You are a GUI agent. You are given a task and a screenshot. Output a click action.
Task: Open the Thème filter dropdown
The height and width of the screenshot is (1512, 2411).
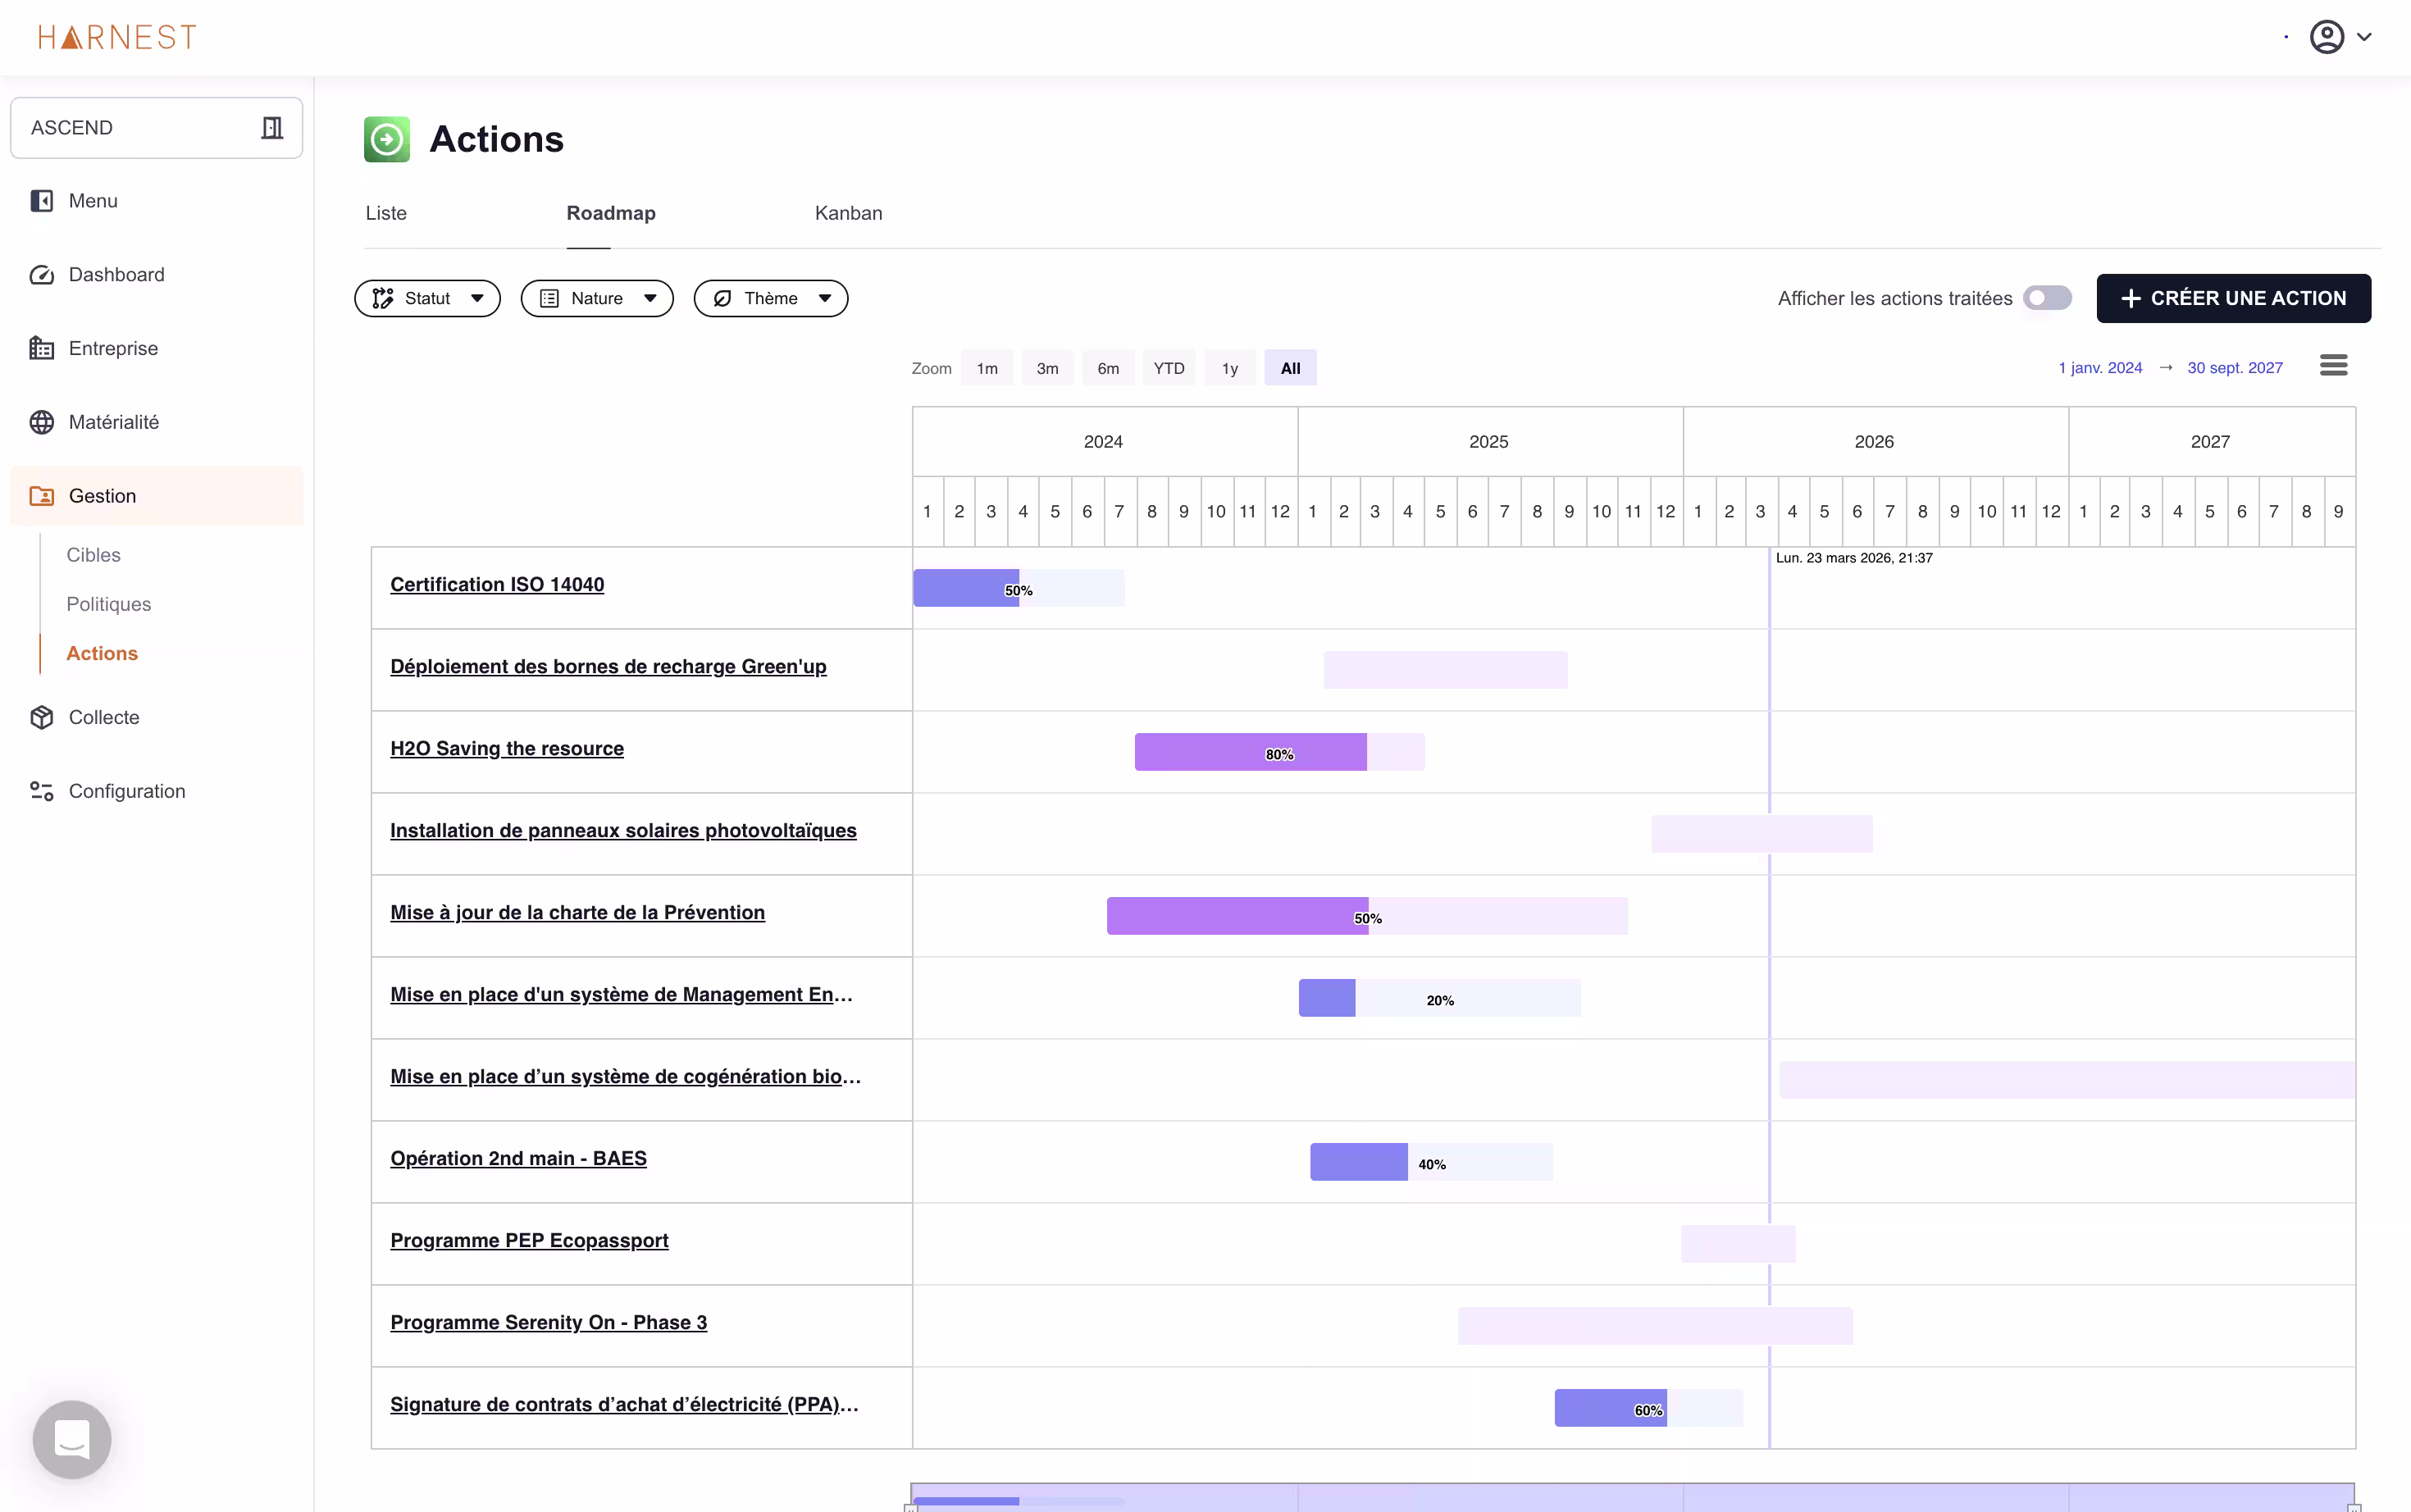[770, 298]
